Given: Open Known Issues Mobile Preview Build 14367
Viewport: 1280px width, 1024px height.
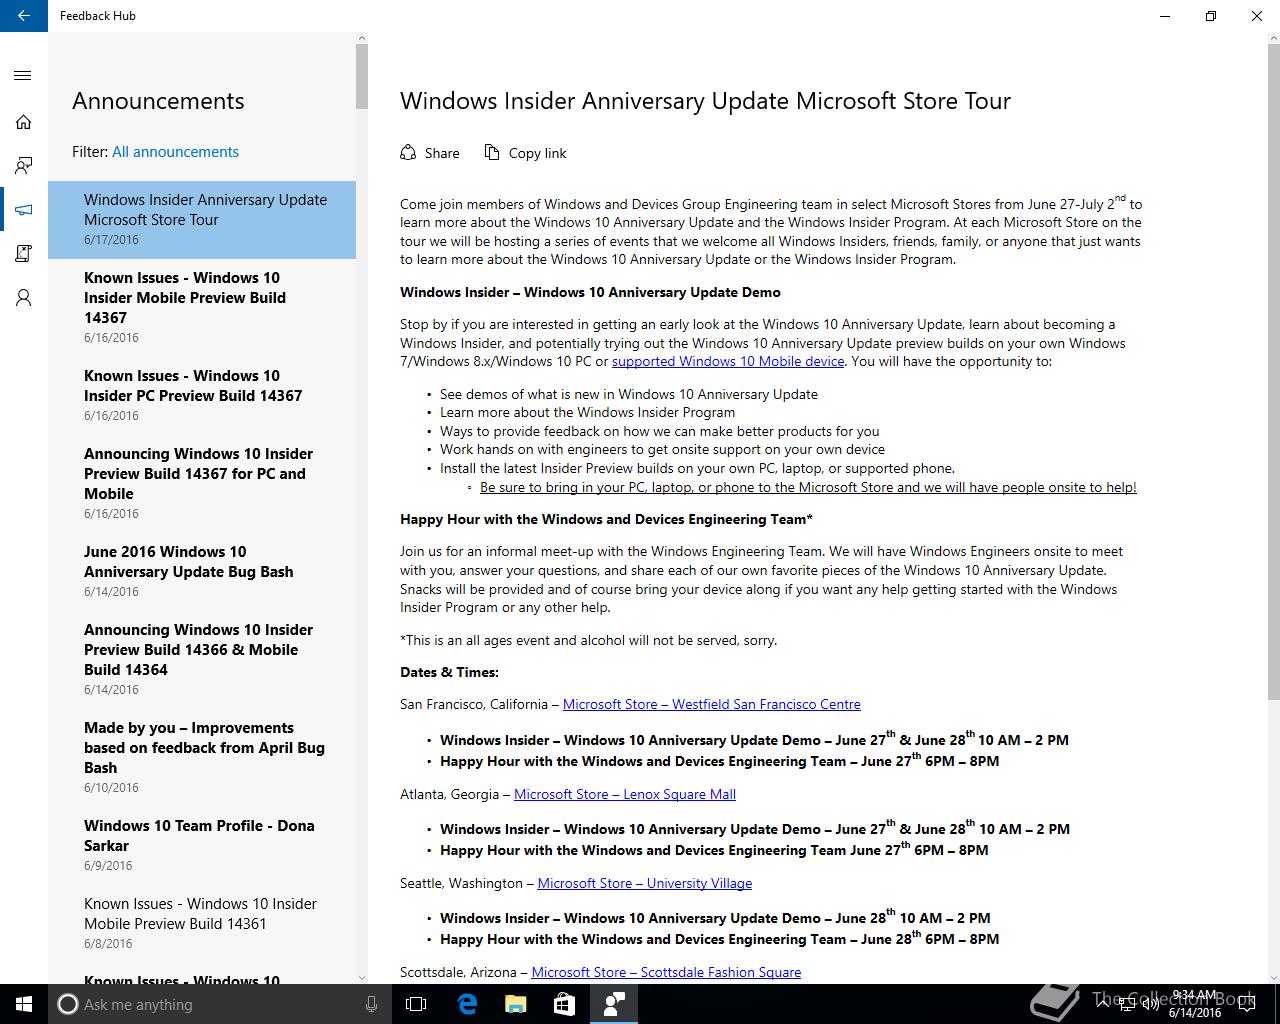Looking at the screenshot, I should click(202, 307).
